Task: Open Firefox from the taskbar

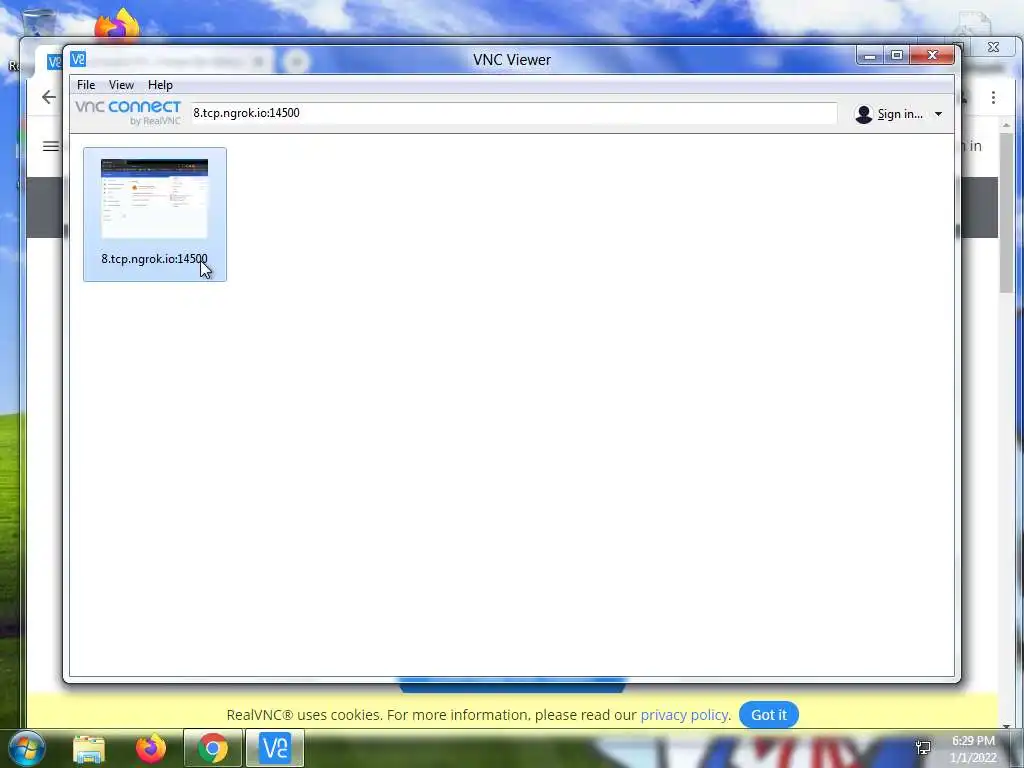Action: point(151,748)
